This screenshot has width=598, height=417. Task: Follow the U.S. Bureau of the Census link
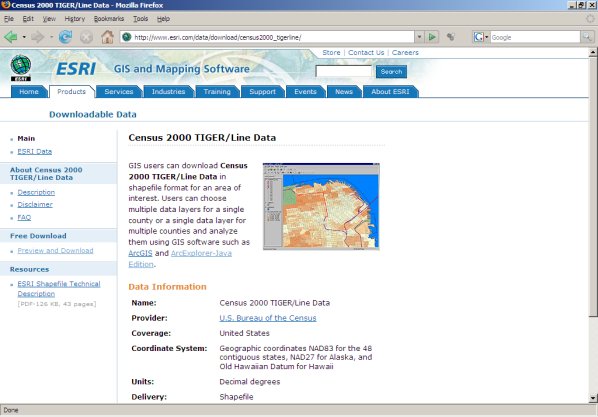(x=268, y=318)
